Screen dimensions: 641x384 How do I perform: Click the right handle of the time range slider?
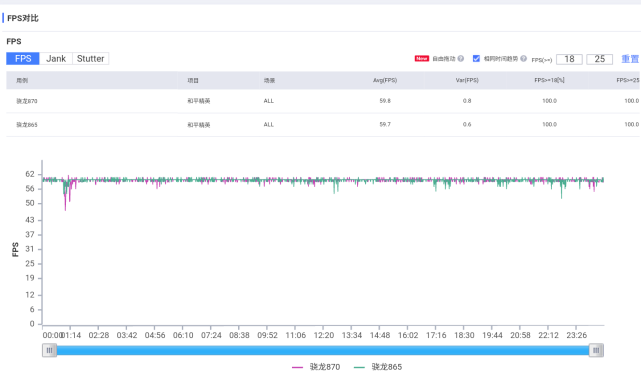(x=596, y=350)
